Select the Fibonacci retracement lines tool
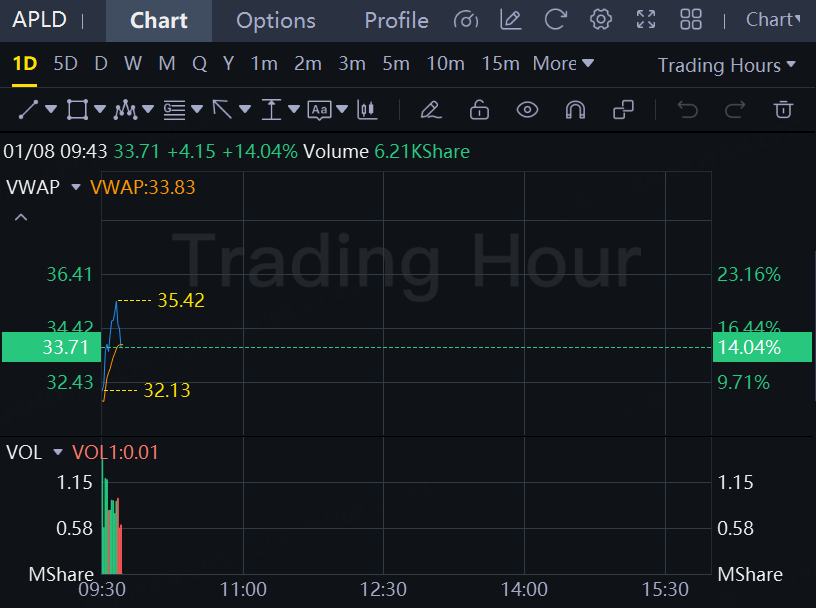The height and width of the screenshot is (608, 816). [x=174, y=110]
